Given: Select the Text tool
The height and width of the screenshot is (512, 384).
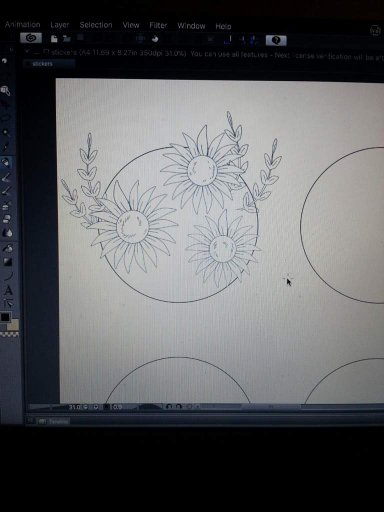Looking at the screenshot, I should 9,290.
